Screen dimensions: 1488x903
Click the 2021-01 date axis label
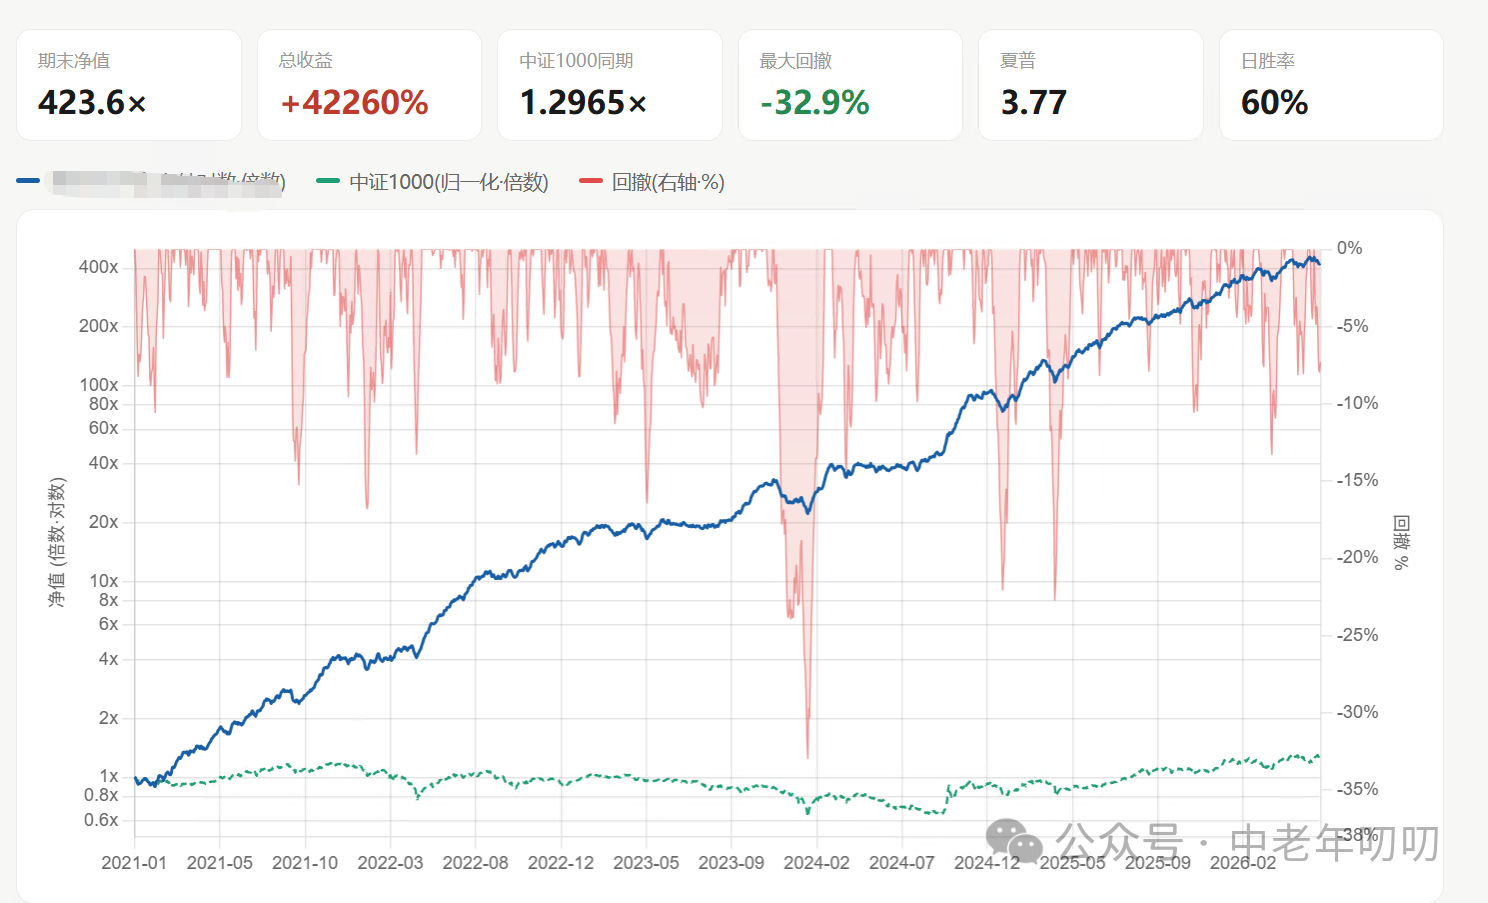[x=134, y=863]
